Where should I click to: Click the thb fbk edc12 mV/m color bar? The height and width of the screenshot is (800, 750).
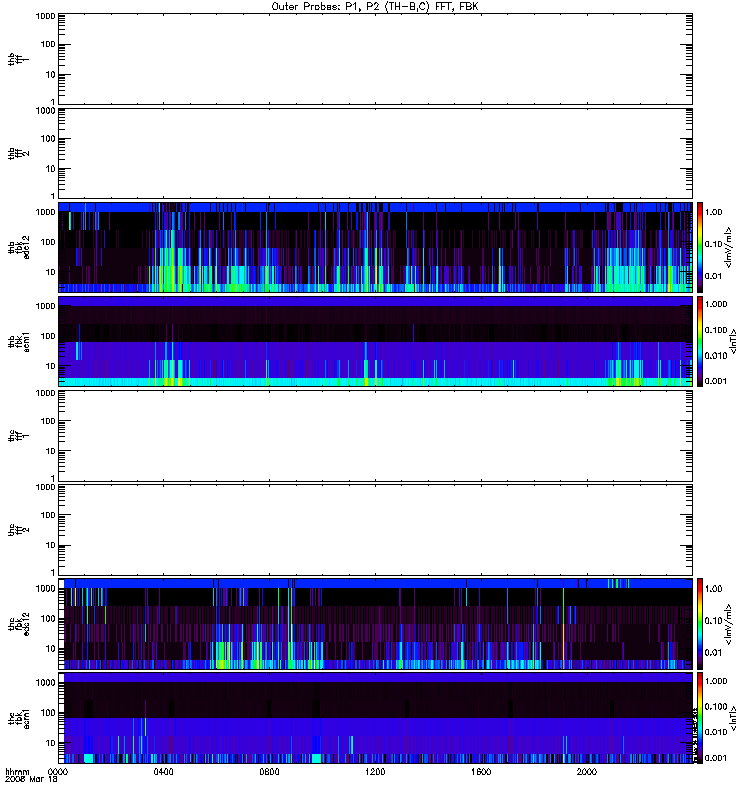click(700, 247)
